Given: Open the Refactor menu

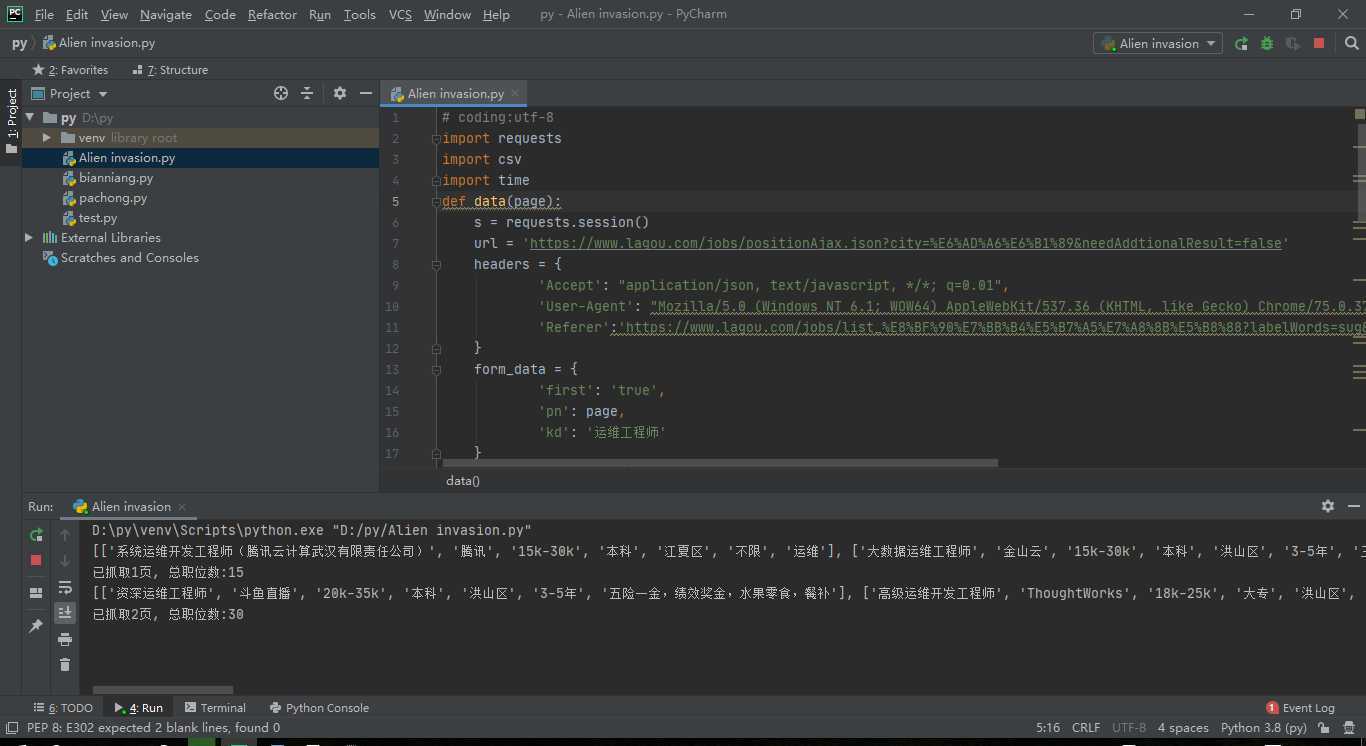Looking at the screenshot, I should pyautogui.click(x=272, y=15).
